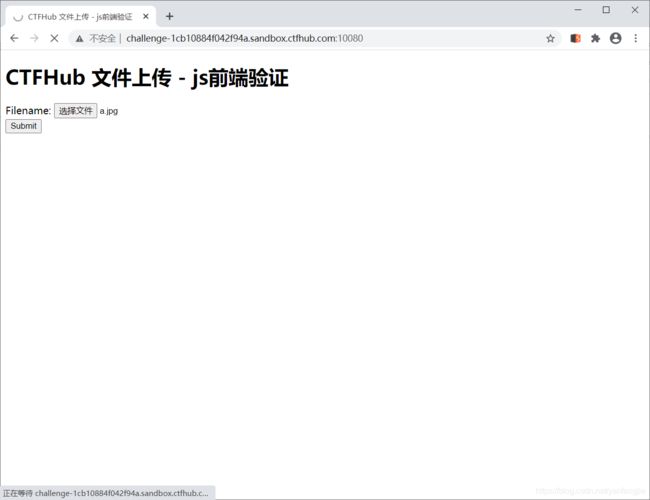
Task: Close the CTFHub tab
Action: click(146, 17)
